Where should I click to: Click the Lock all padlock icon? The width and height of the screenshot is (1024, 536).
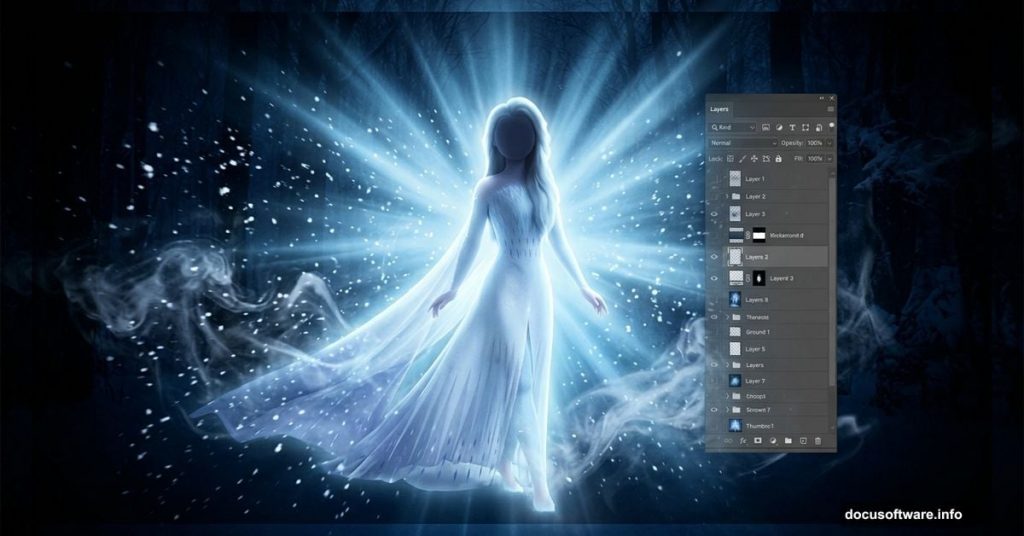(x=778, y=159)
